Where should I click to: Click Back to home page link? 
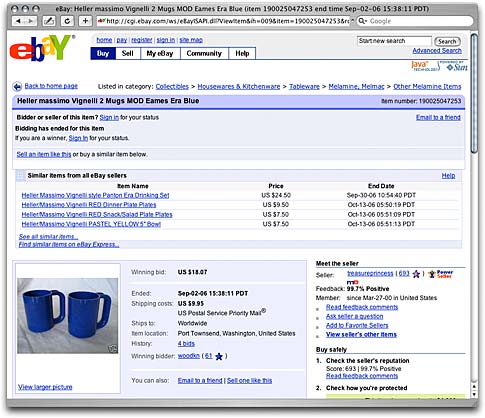click(51, 86)
